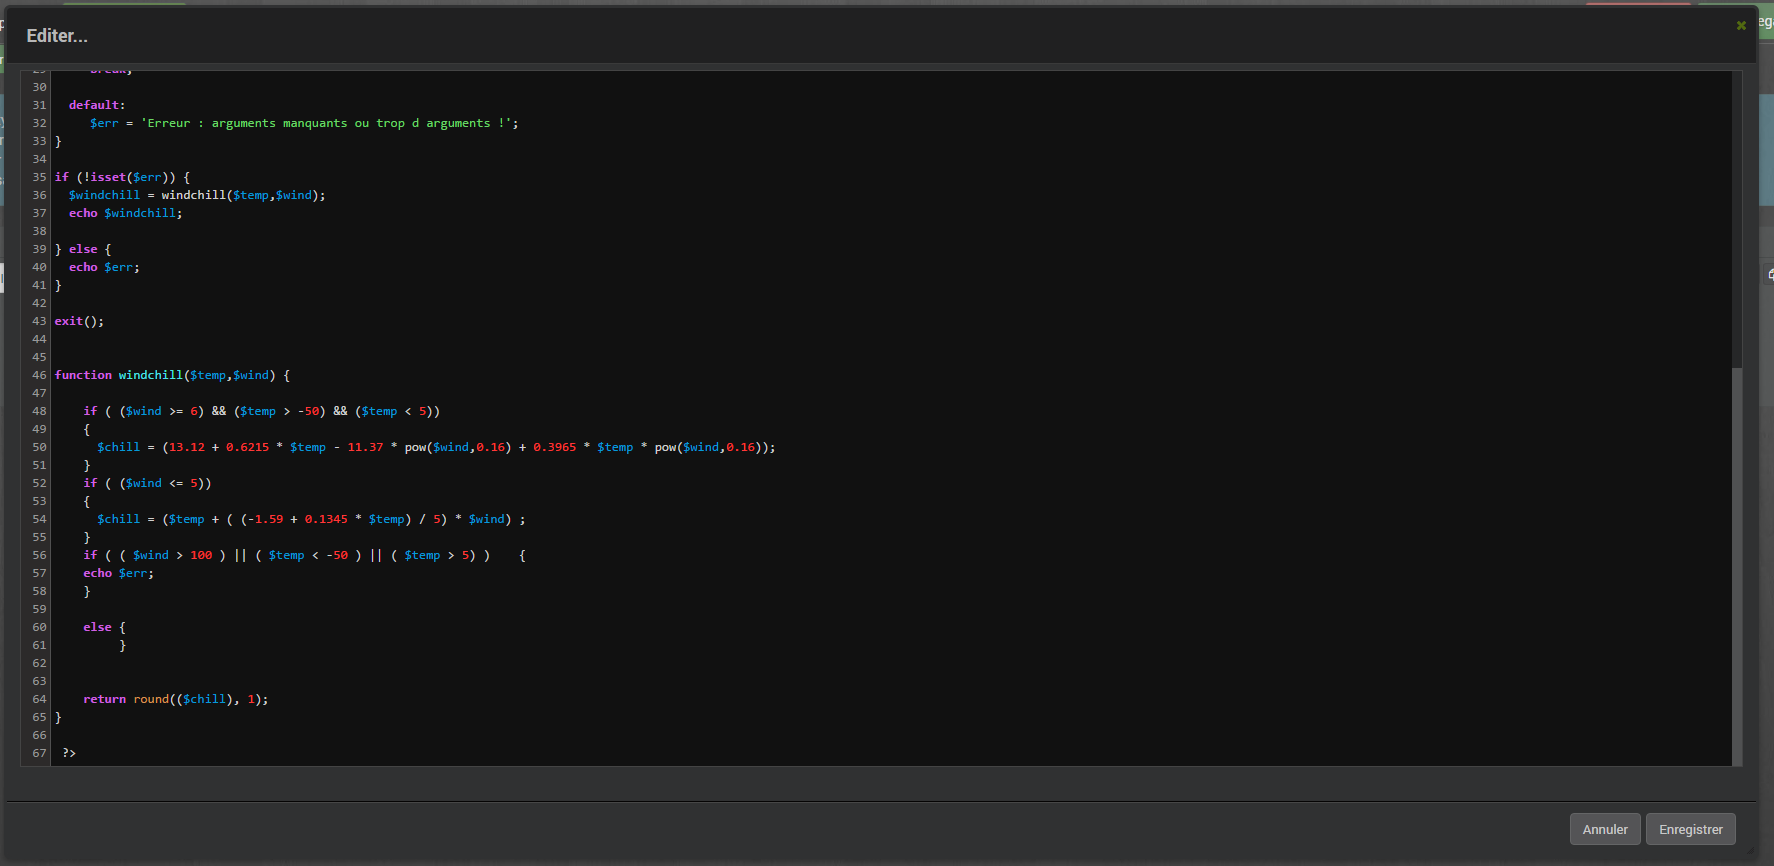Viewport: 1774px width, 866px height.
Task: Click the 'Editer...' dialog title
Action: click(57, 36)
